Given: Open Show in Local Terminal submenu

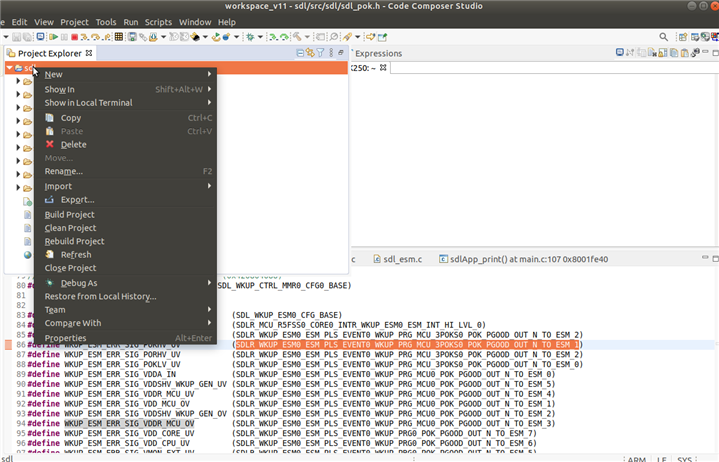Looking at the screenshot, I should tap(125, 103).
